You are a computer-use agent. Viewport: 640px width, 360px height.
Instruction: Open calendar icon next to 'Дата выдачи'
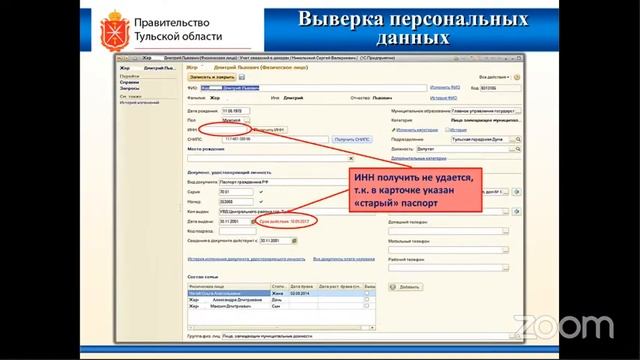[253, 222]
